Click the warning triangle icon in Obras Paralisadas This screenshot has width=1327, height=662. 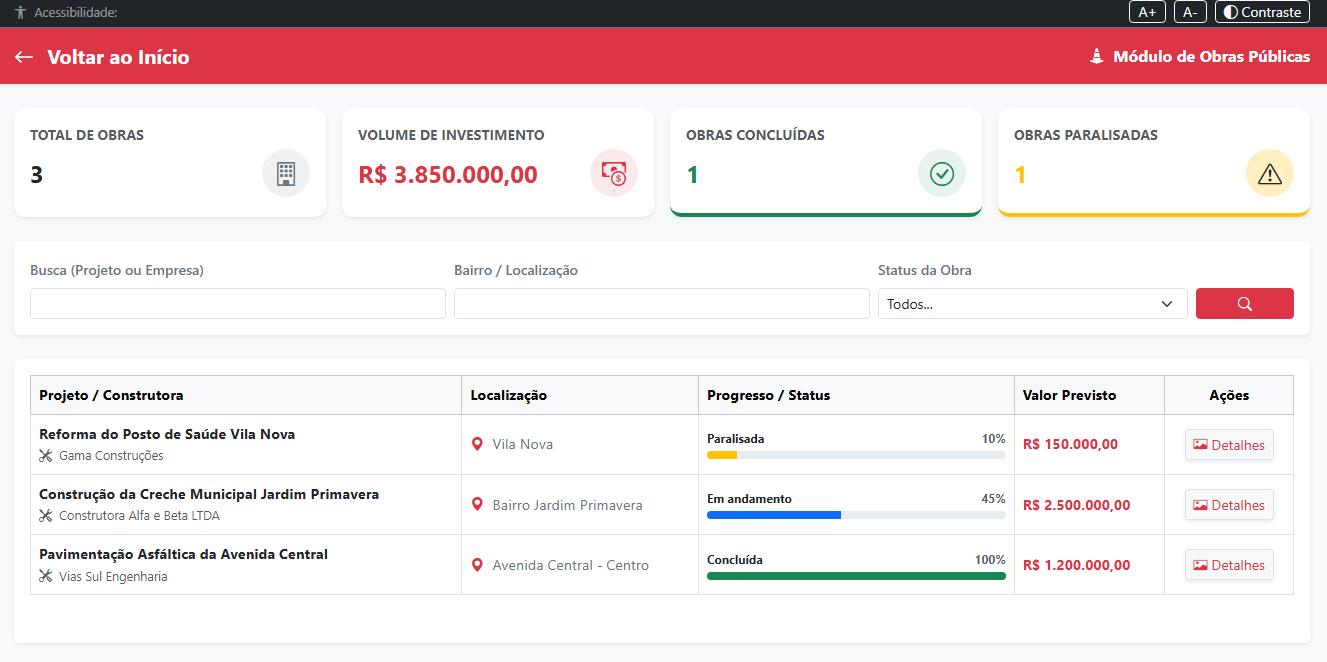click(1270, 174)
